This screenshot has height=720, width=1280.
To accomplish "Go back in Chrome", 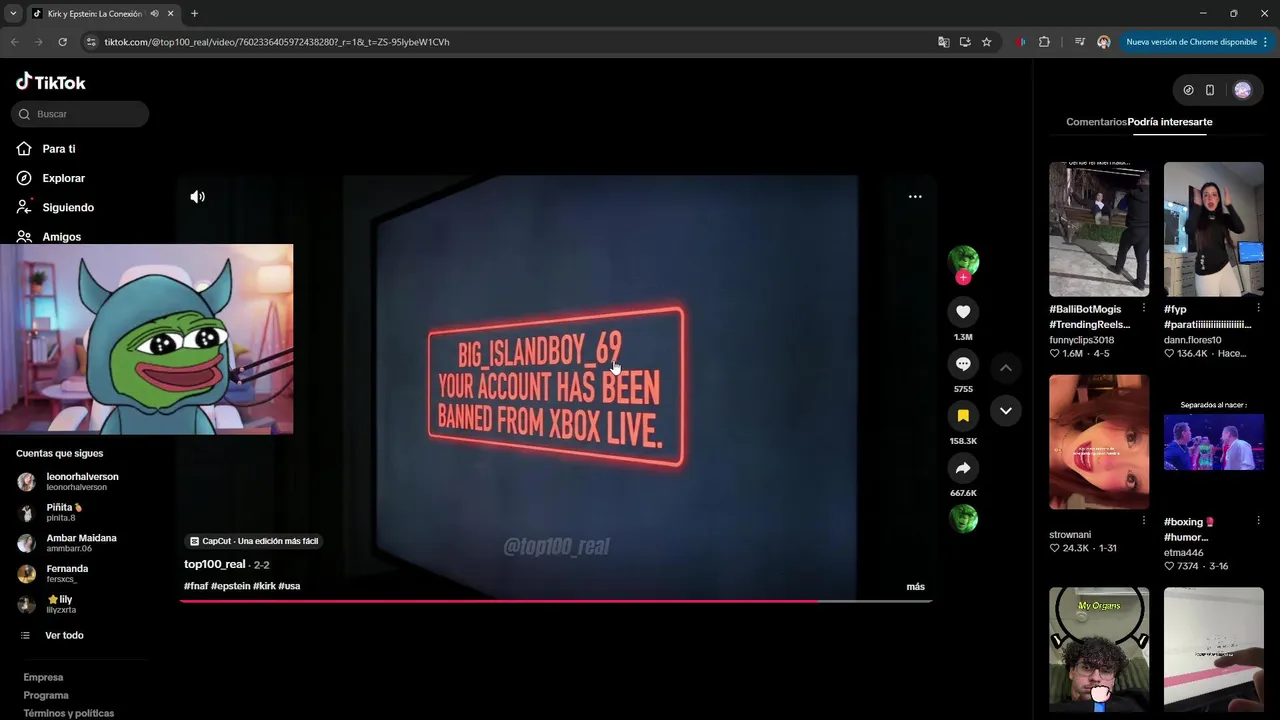I will (14, 42).
